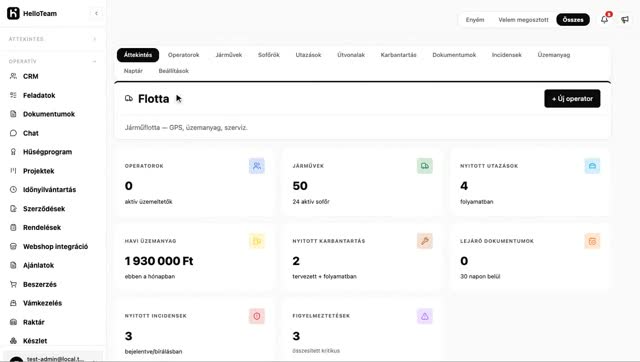The width and height of the screenshot is (640, 362).
Task: Collapse the Operatív sidebar section
Action: (x=53, y=61)
